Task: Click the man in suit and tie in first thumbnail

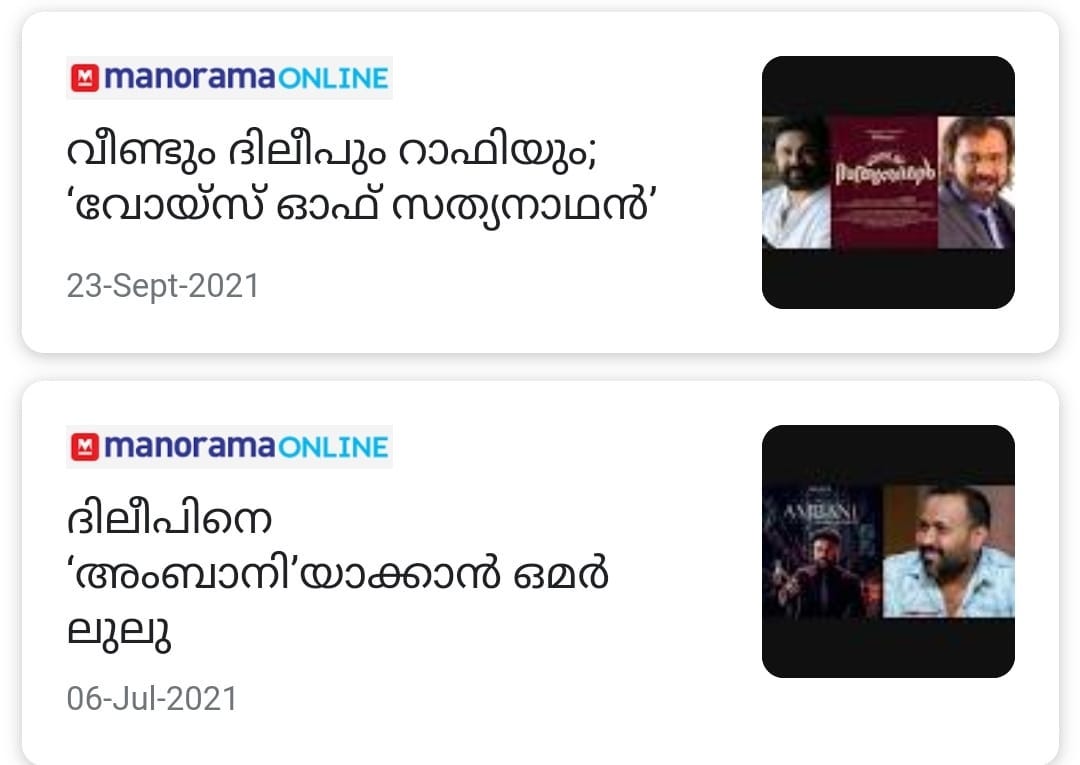Action: point(976,182)
